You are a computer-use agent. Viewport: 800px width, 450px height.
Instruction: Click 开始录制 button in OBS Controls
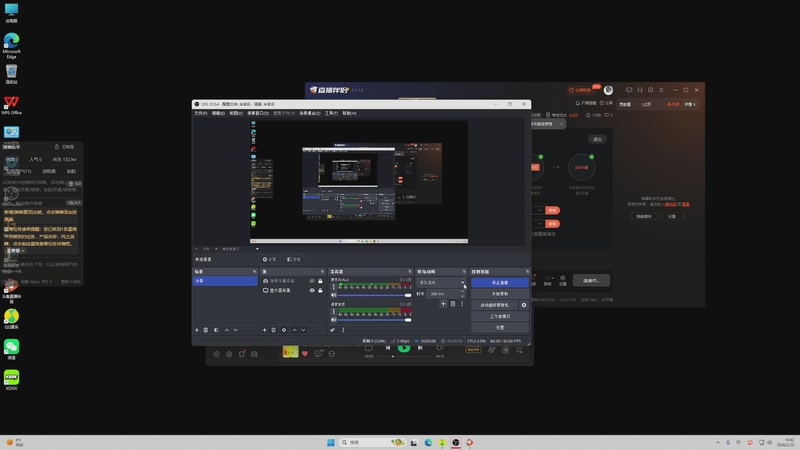(500, 294)
